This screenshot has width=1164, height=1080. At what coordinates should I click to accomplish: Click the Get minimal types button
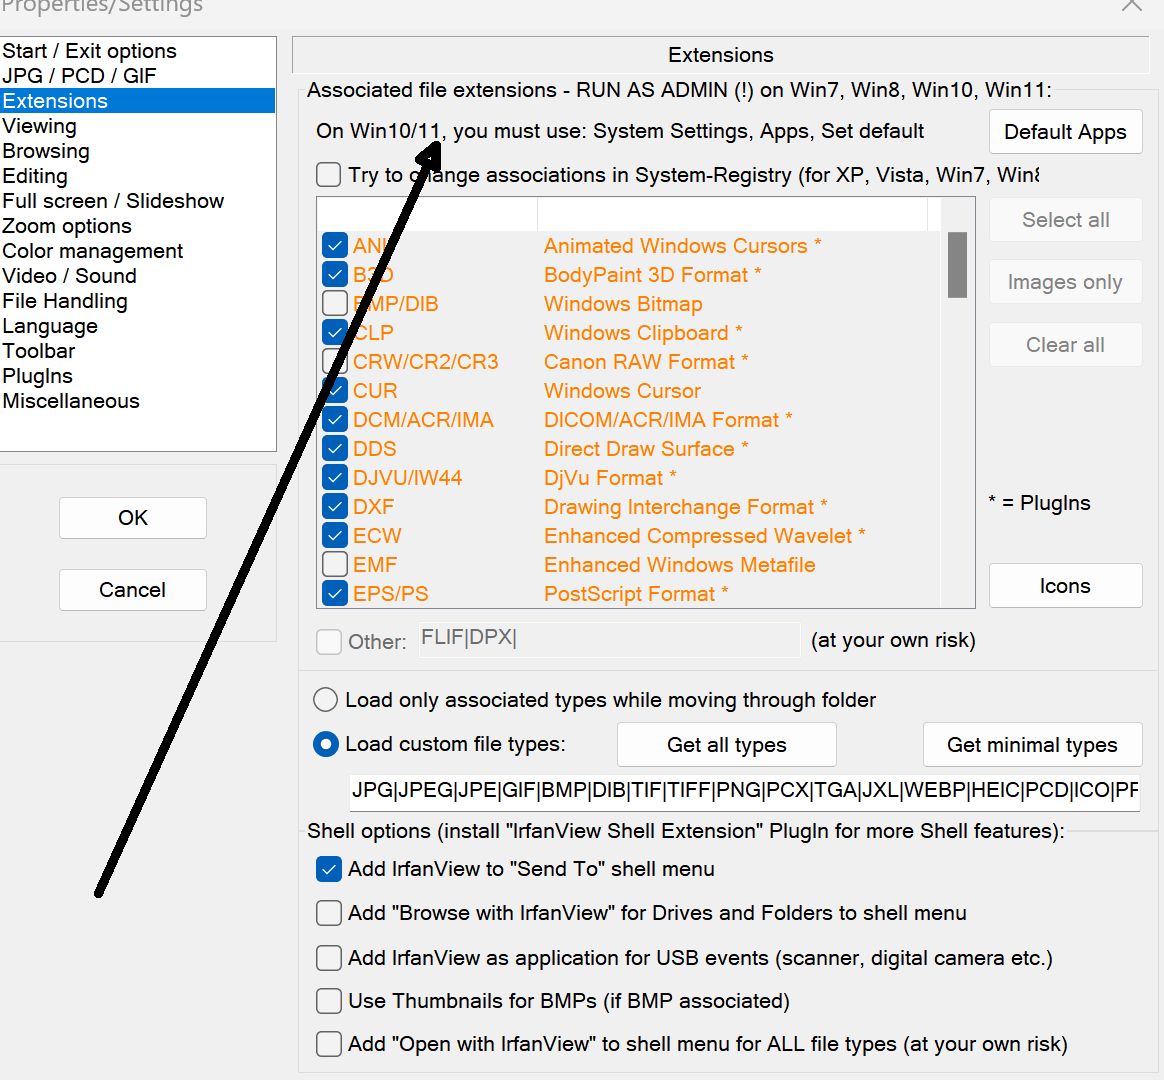click(x=1032, y=744)
